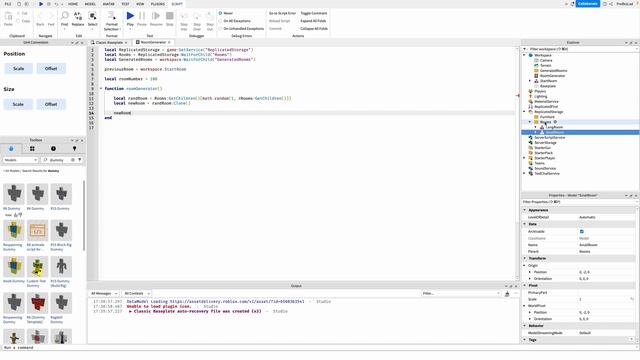Click the Position Offset button
Image resolution: width=640 pixels, height=360 pixels.
pyautogui.click(x=51, y=69)
